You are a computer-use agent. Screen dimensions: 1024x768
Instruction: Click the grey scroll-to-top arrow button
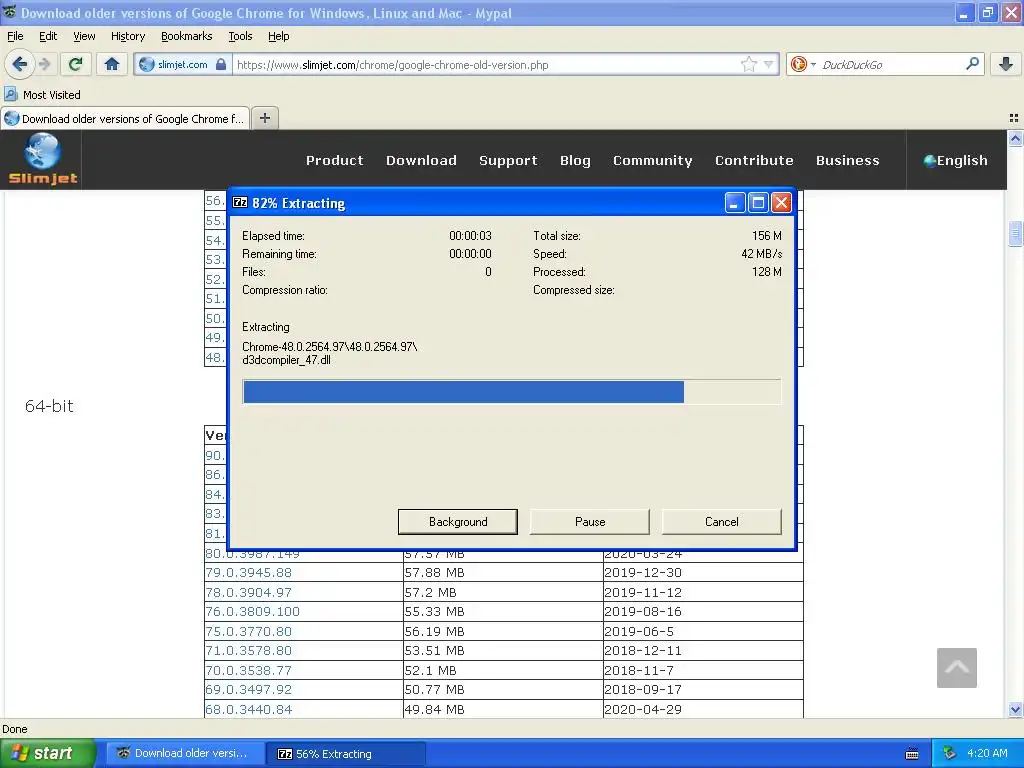957,667
